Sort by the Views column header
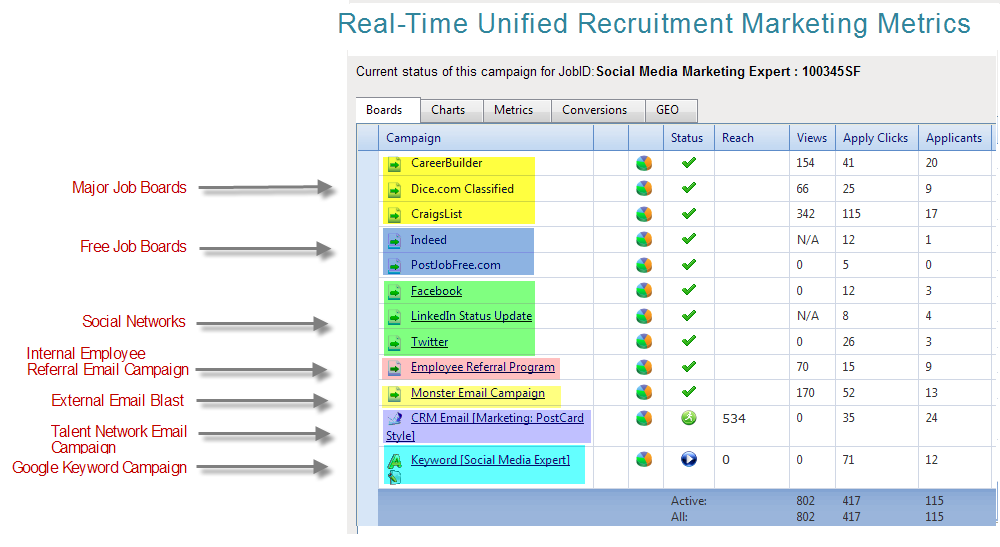This screenshot has width=1000, height=547. 811,138
